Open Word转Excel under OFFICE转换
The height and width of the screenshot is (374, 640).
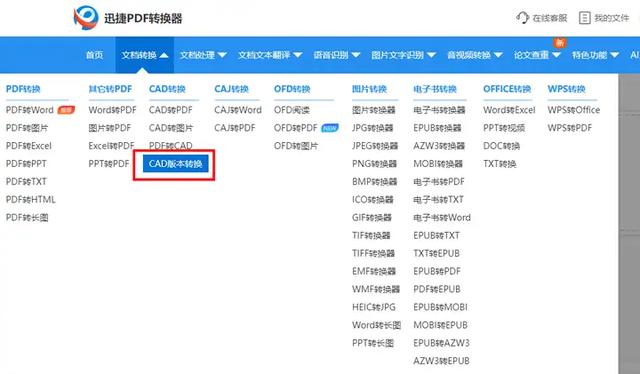[x=509, y=110]
